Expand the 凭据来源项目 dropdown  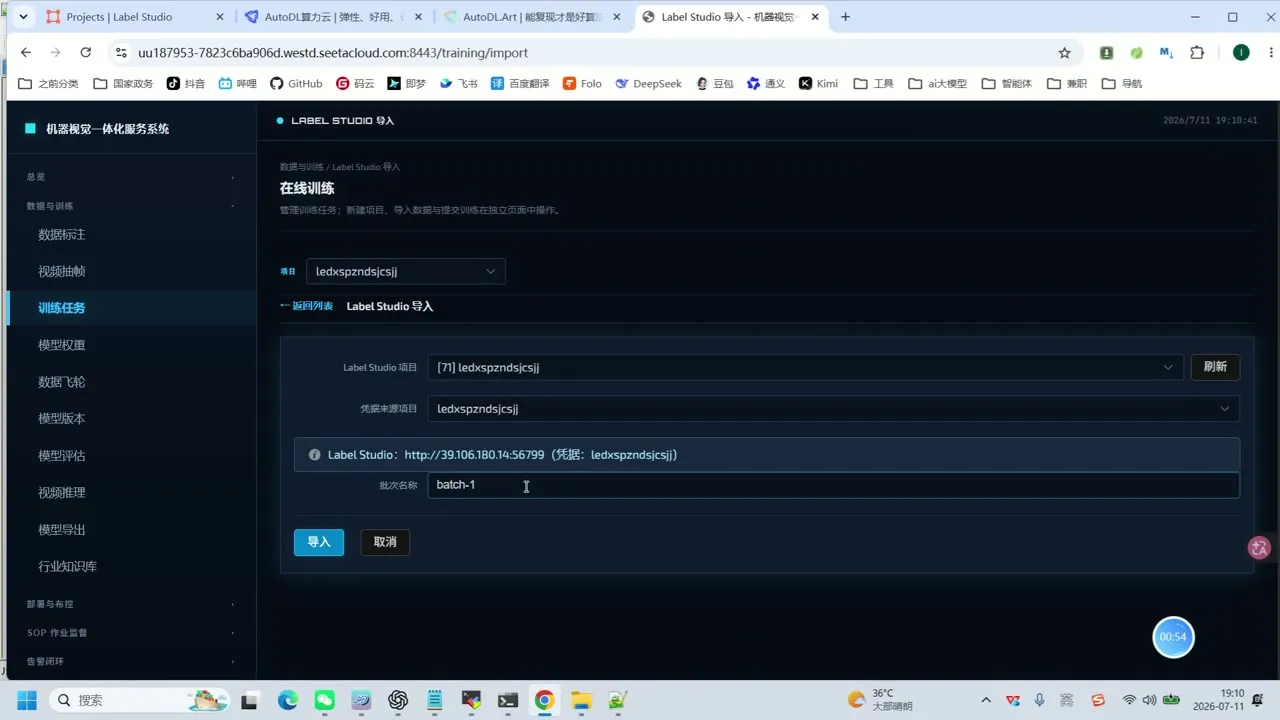click(x=833, y=408)
